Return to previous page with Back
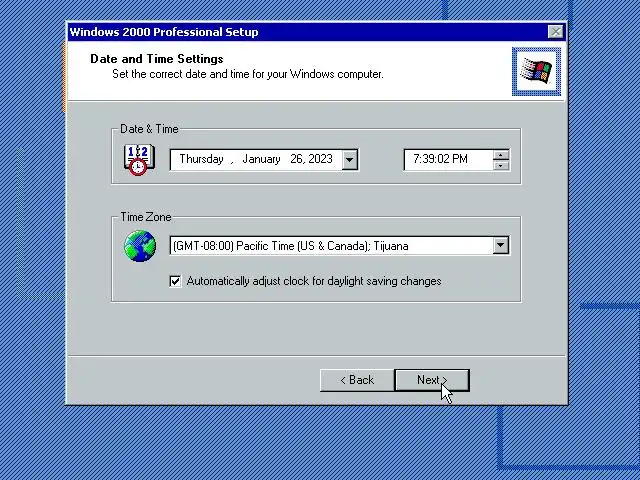Viewport: 640px width, 480px height. (357, 380)
